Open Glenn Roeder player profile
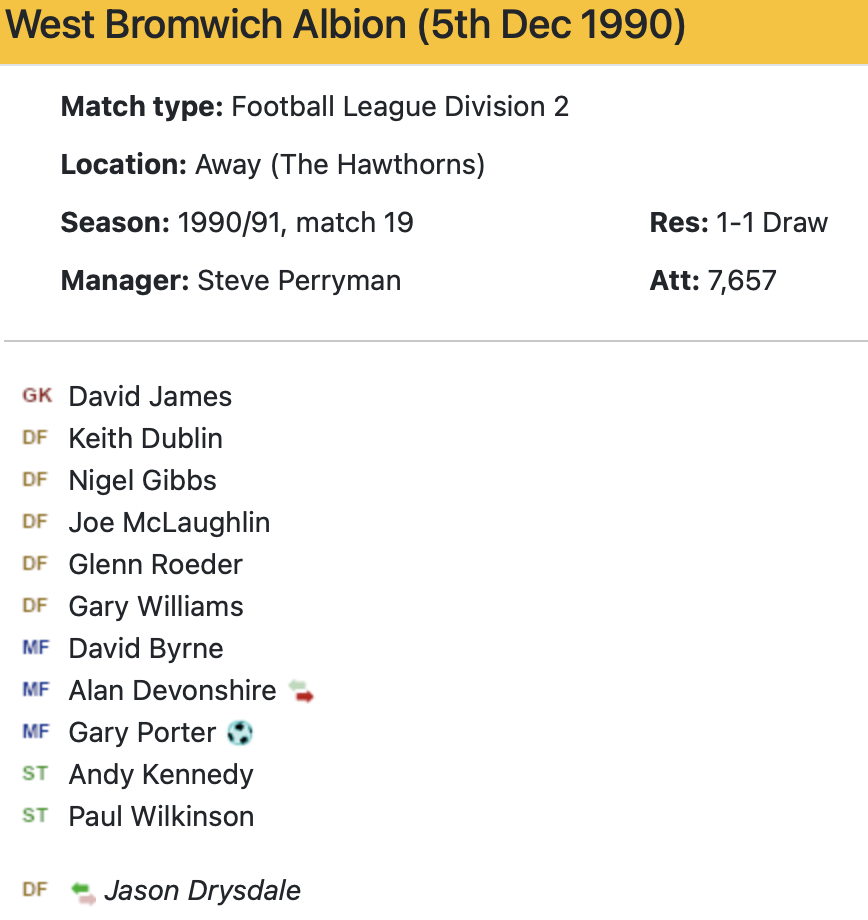The image size is (868, 920). tap(155, 565)
